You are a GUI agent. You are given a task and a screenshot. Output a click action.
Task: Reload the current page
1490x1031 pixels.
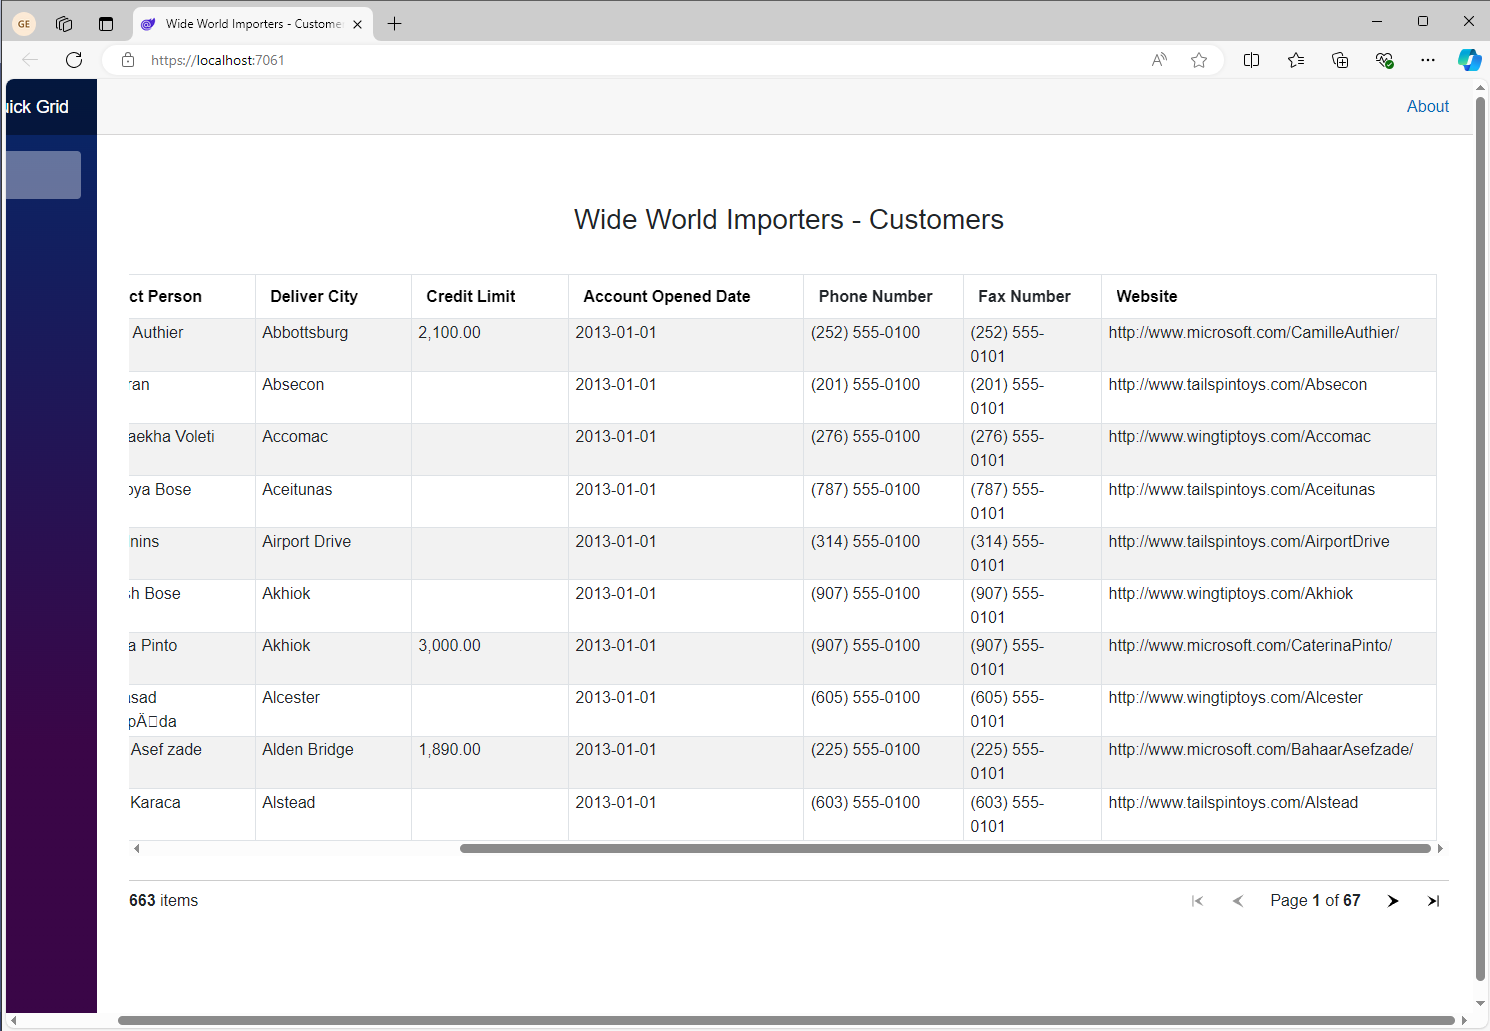(74, 60)
